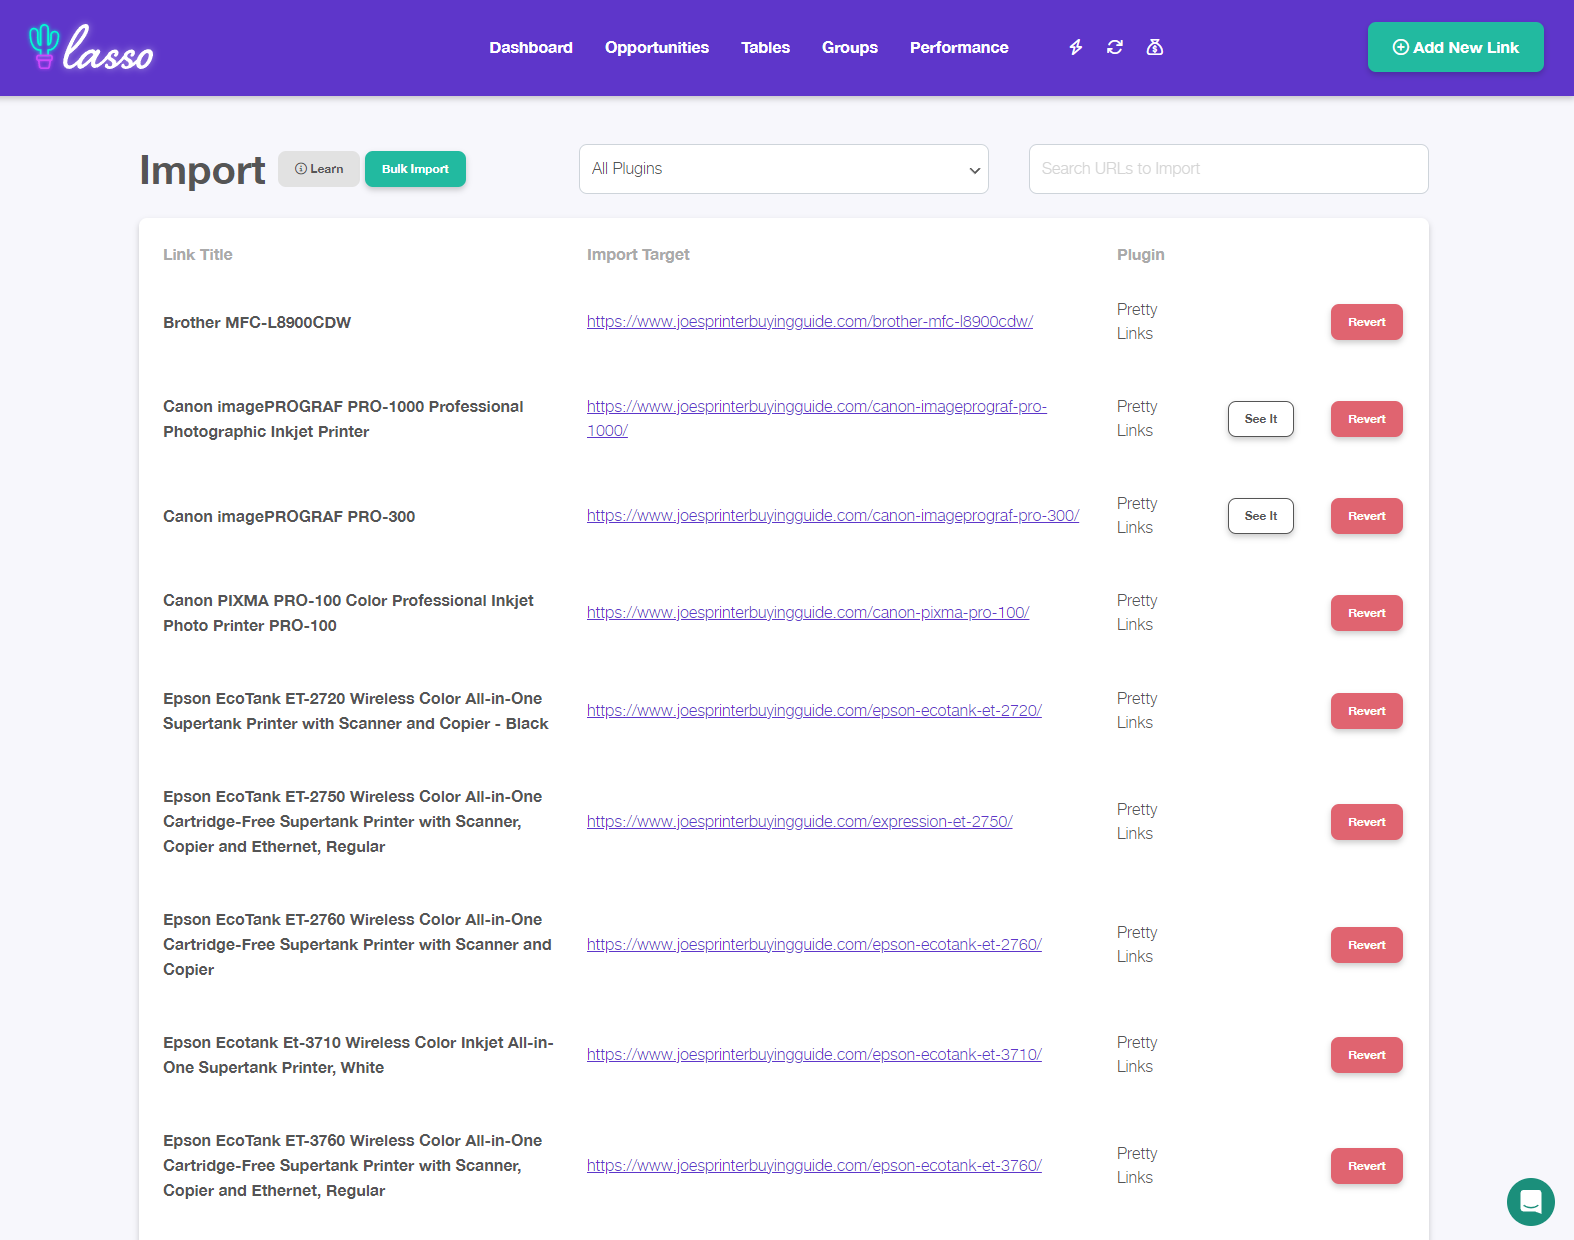
Task: Click See It for Canon imagePROGRAF PRO-300
Action: tap(1260, 516)
